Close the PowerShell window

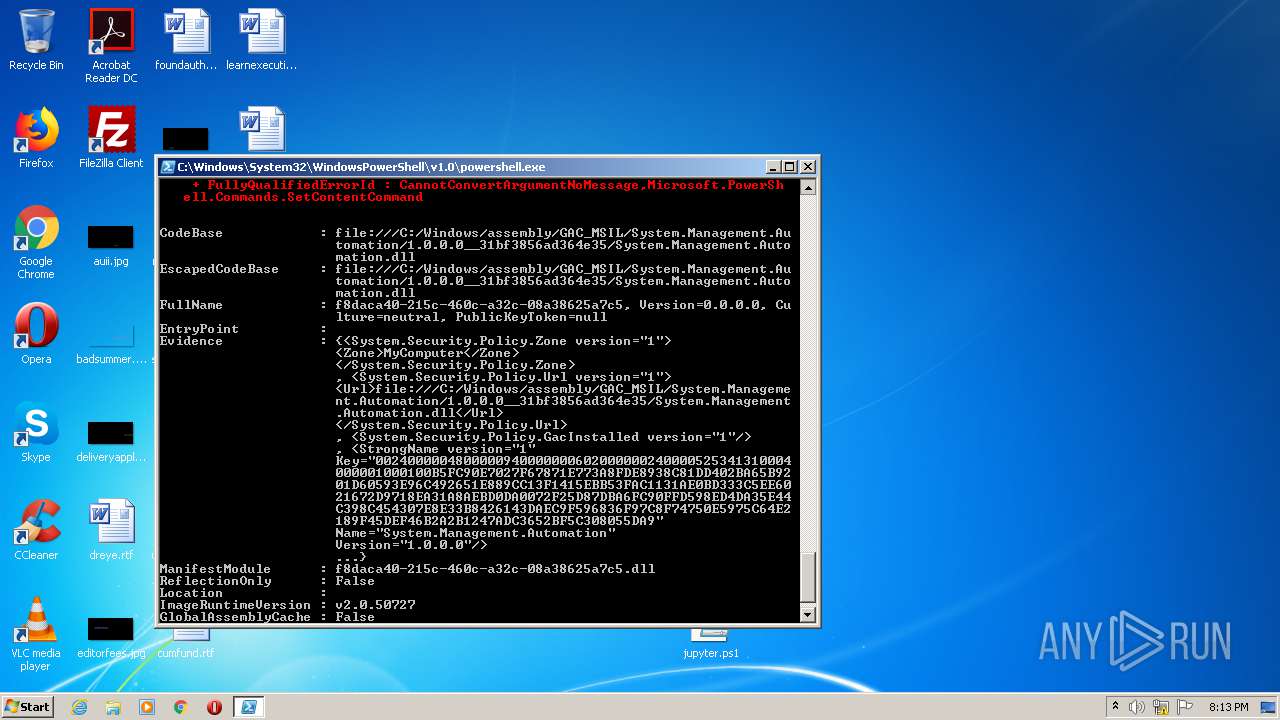pyautogui.click(x=808, y=167)
